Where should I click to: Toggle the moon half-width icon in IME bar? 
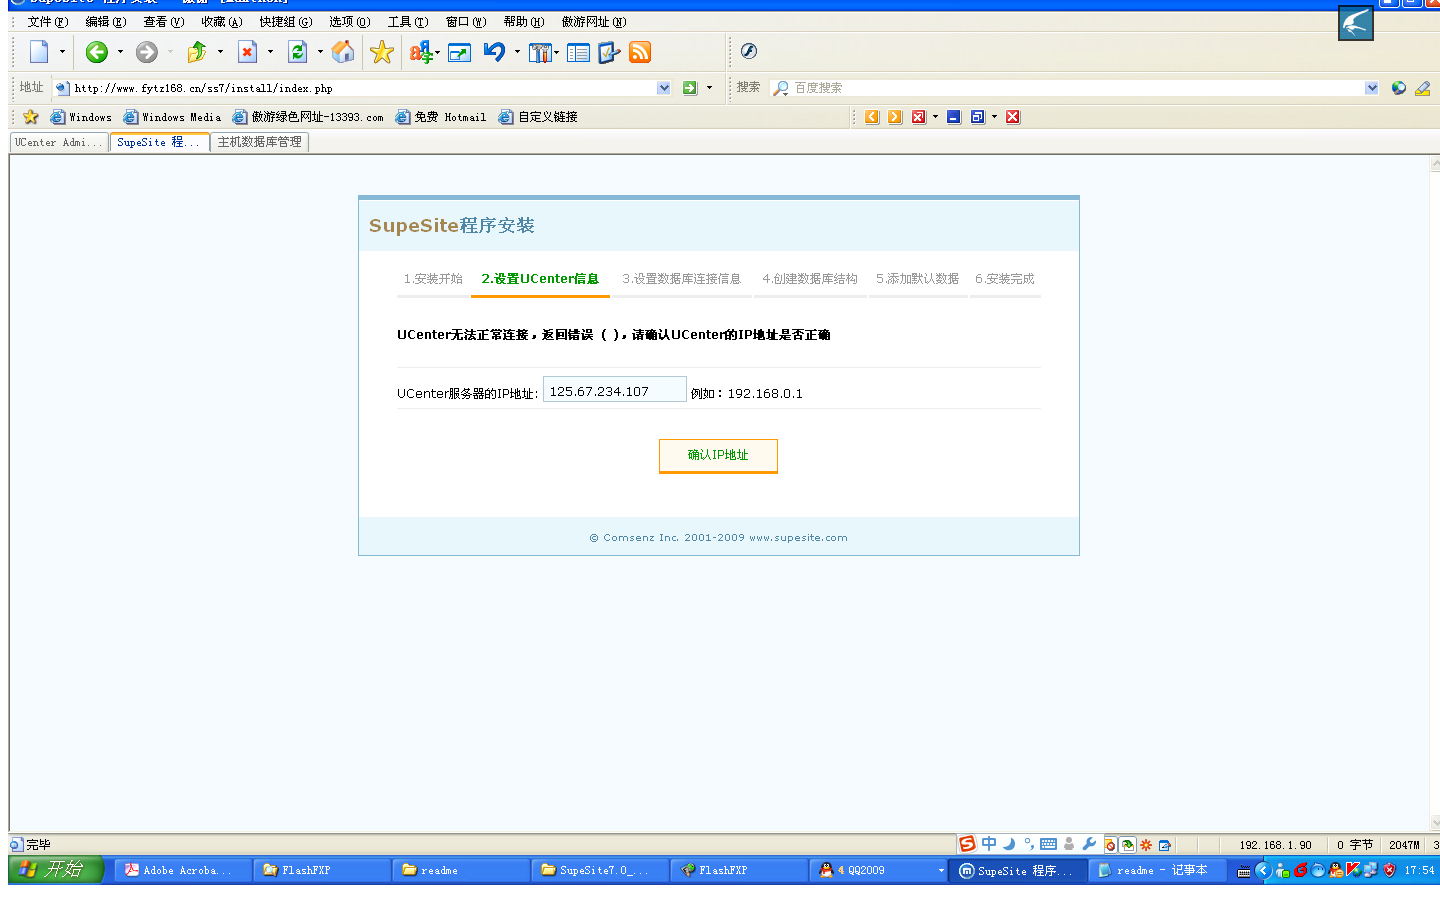coord(1009,844)
